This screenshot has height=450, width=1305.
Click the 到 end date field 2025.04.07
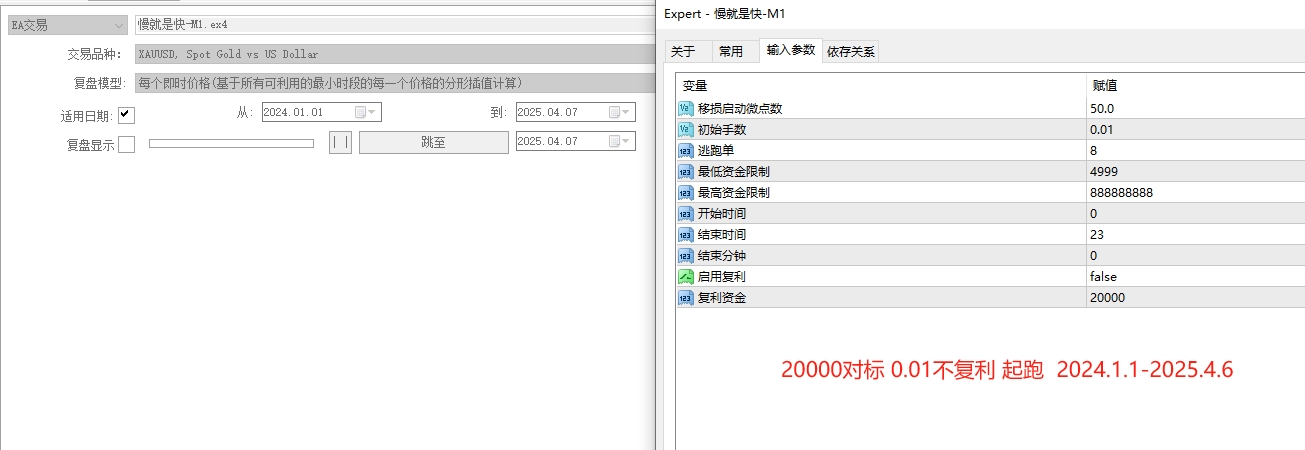(575, 113)
